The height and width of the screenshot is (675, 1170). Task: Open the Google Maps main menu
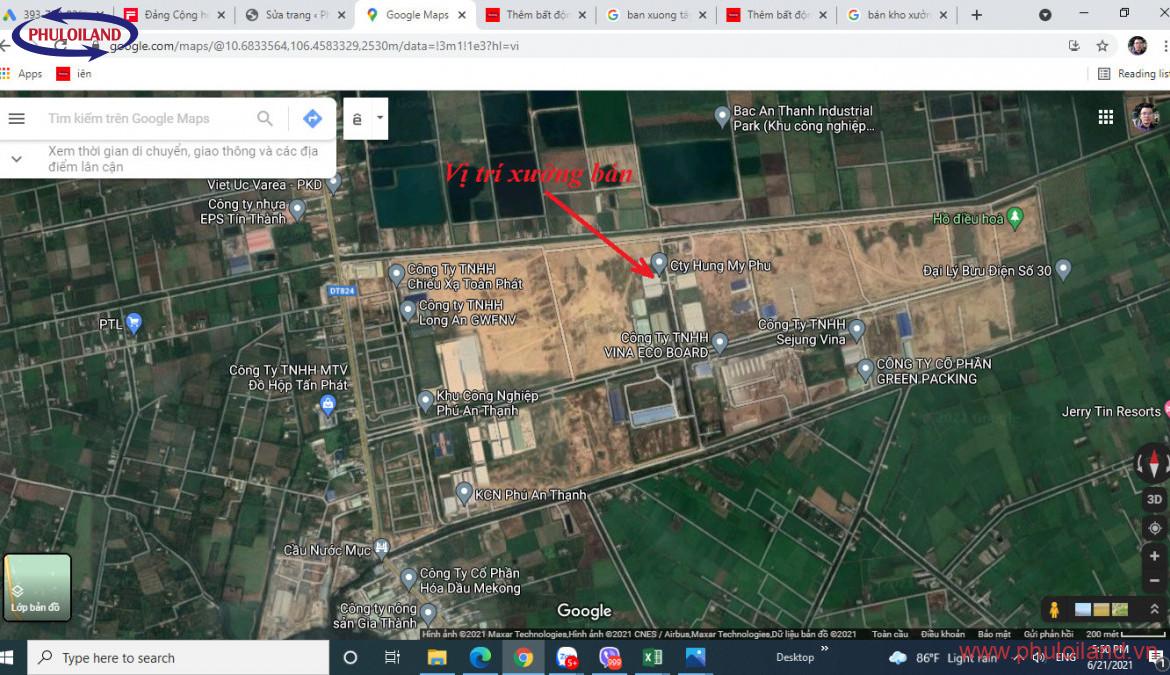(x=16, y=118)
